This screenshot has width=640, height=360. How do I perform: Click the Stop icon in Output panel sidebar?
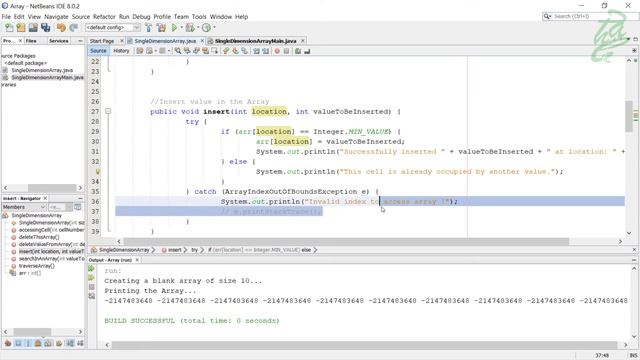[91, 287]
